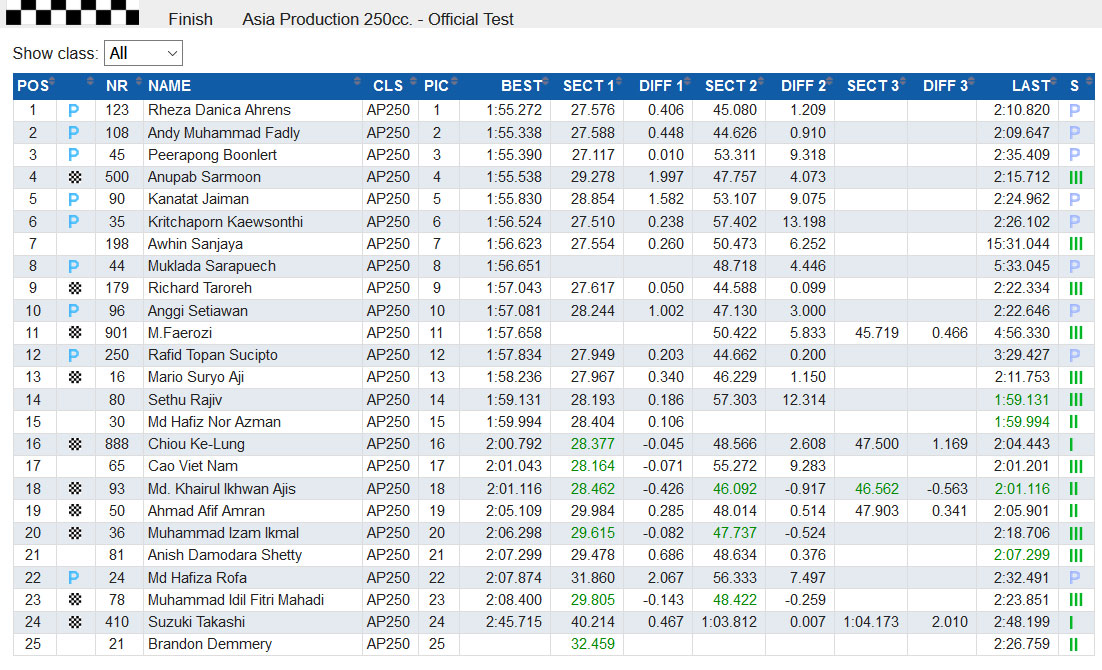Click Asia Production 250cc. - Official Test title
1102x670 pixels.
(378, 20)
